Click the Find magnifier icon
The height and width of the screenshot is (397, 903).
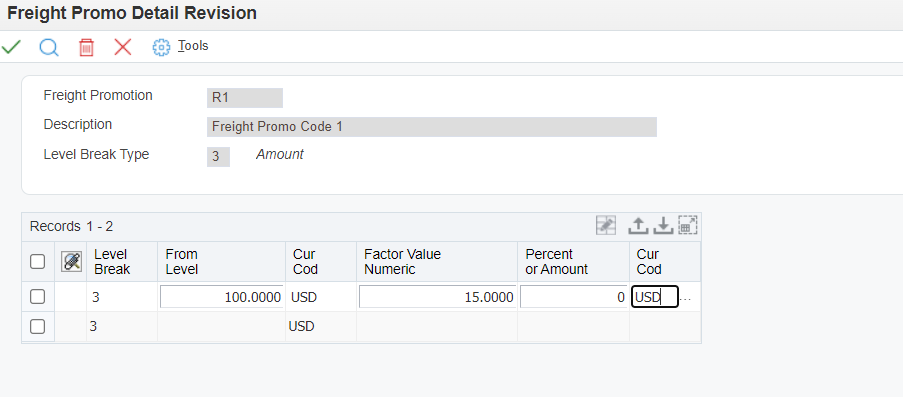[x=49, y=47]
